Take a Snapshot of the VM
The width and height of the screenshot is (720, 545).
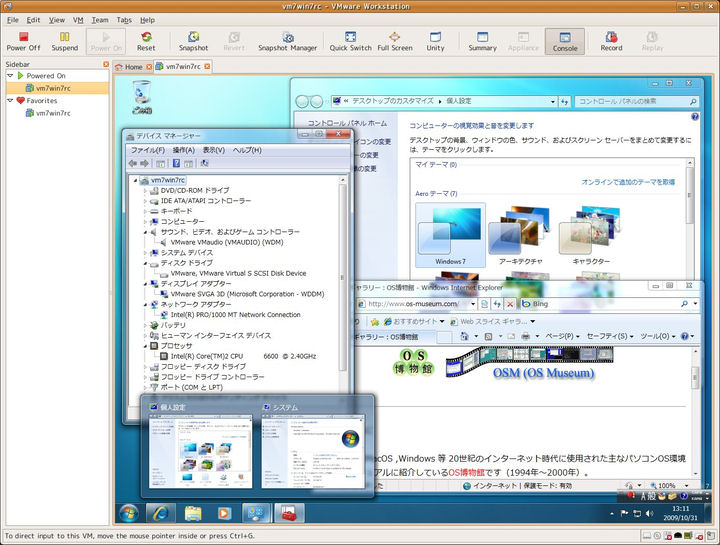tap(193, 41)
